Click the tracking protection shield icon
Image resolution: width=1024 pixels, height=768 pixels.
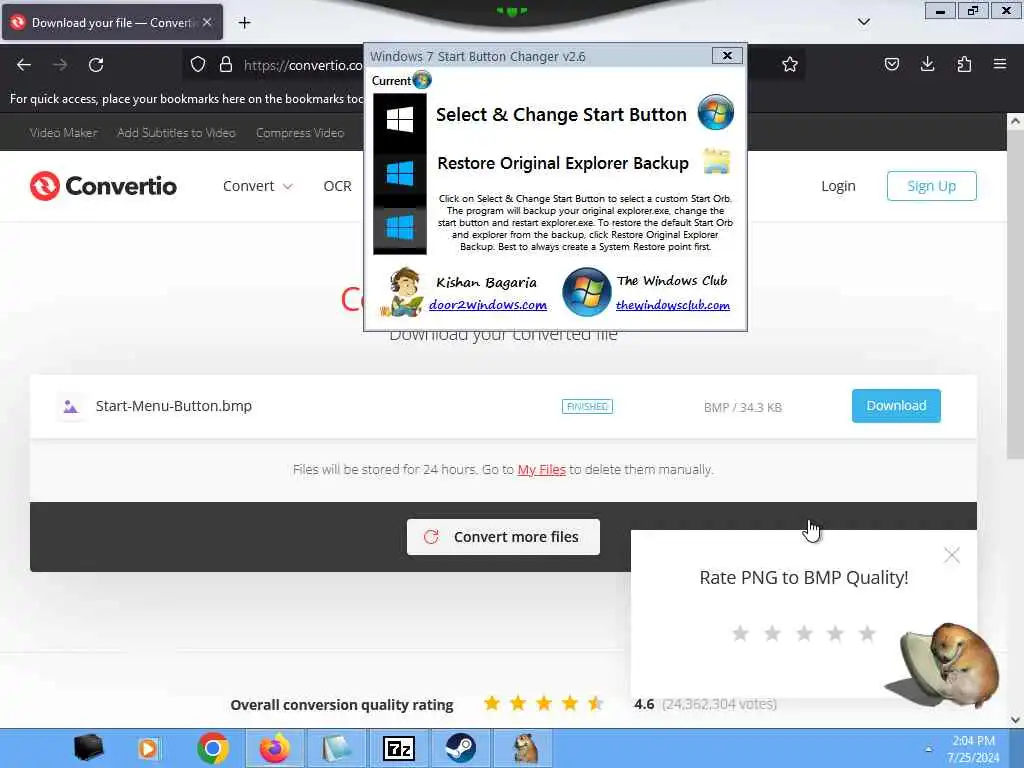tap(198, 64)
